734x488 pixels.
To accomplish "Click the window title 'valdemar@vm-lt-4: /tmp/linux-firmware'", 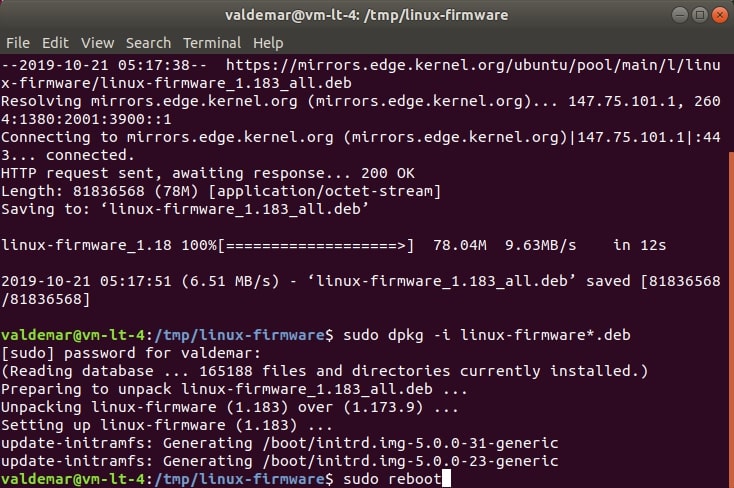I will click(x=367, y=15).
